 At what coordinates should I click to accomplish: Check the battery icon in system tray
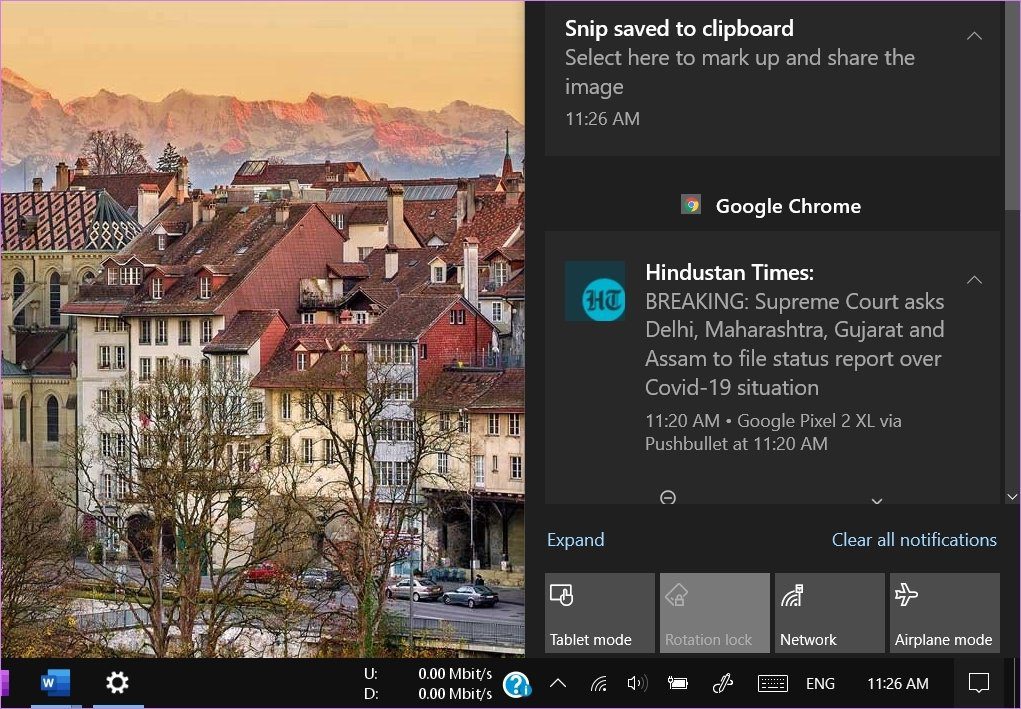pyautogui.click(x=678, y=684)
